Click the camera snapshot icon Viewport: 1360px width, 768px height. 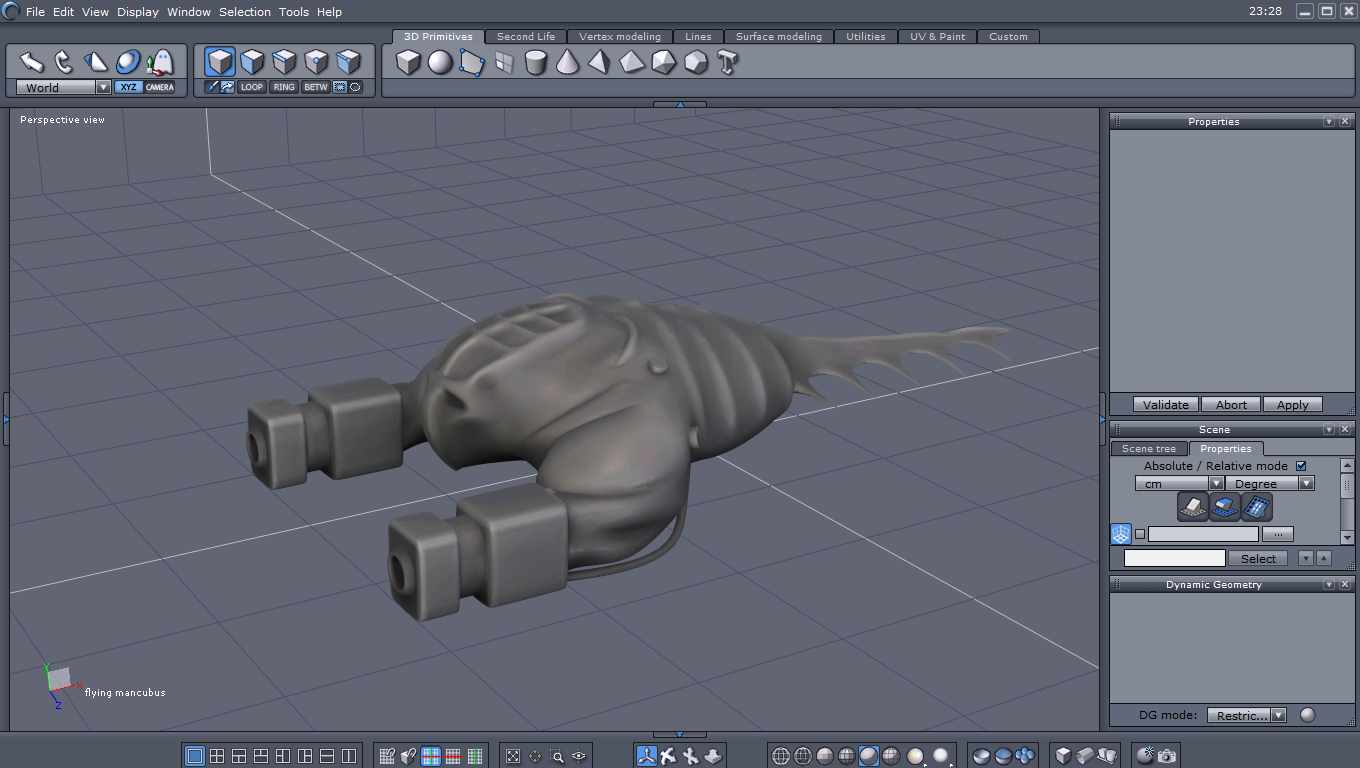point(1167,756)
